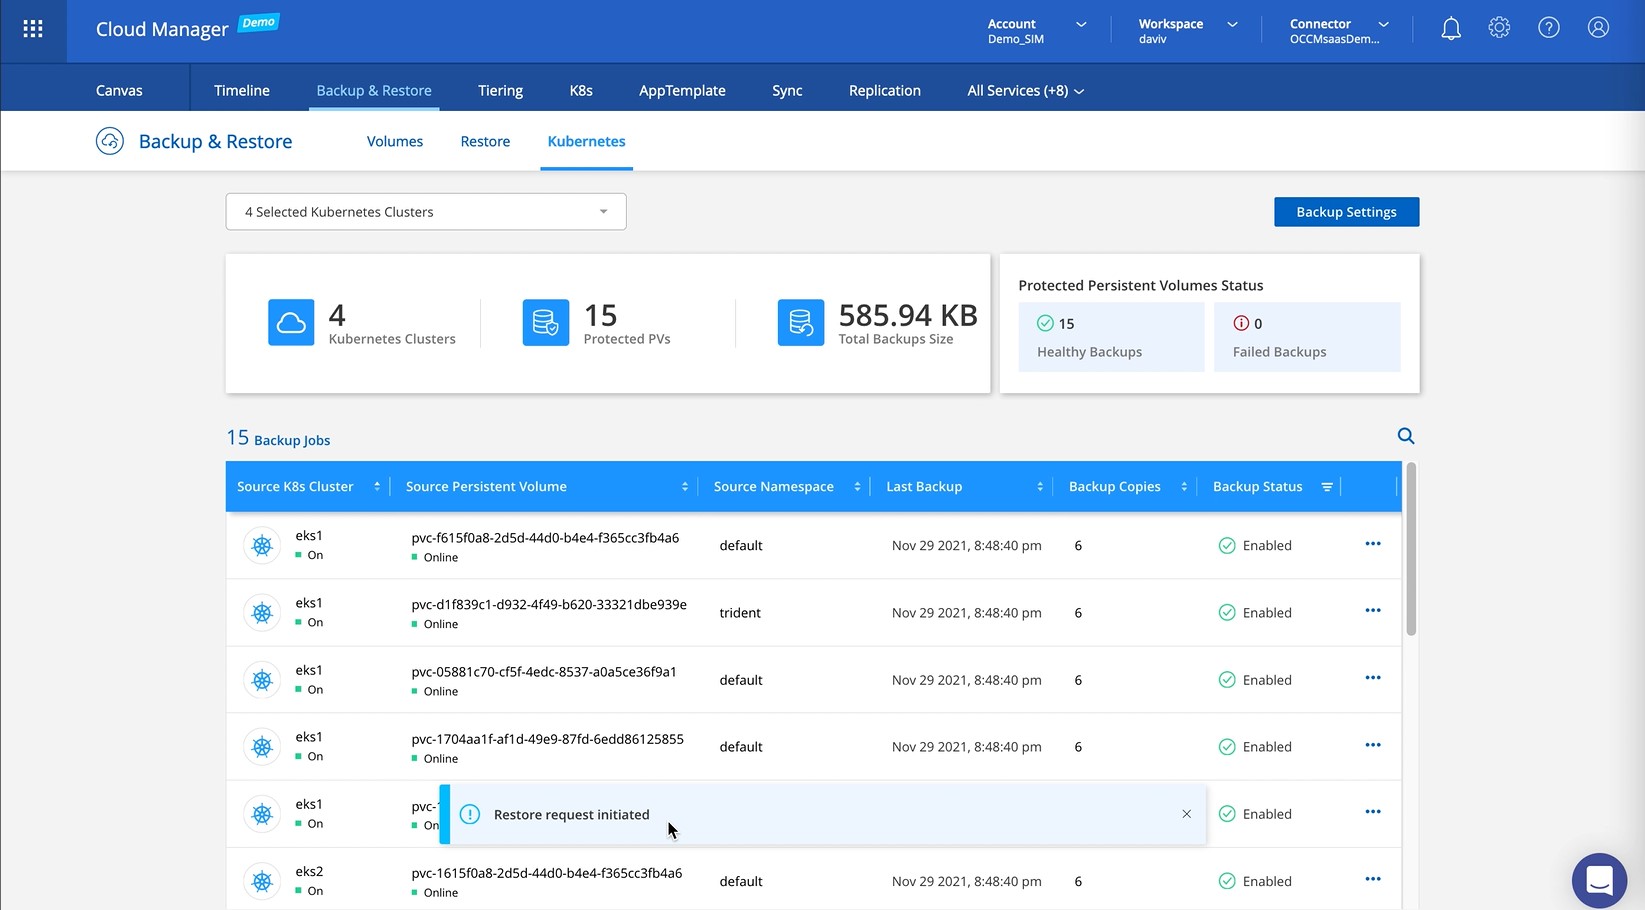The image size is (1645, 910).
Task: Go to the Tiering menu item
Action: (x=500, y=91)
